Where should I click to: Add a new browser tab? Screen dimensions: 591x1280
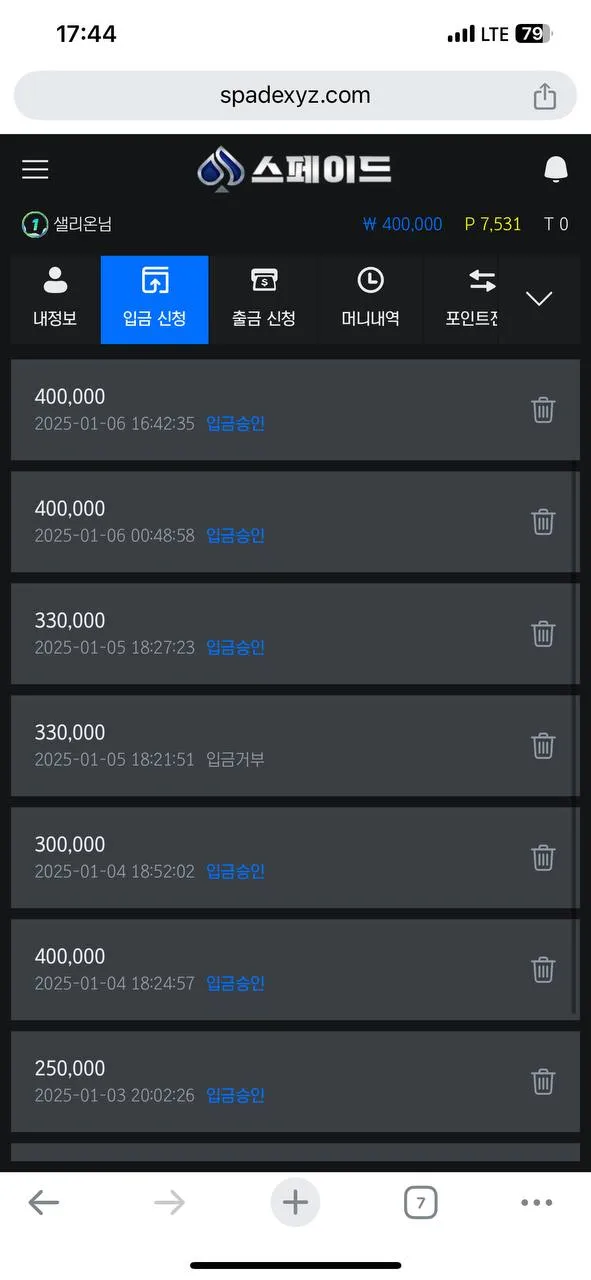[295, 1202]
